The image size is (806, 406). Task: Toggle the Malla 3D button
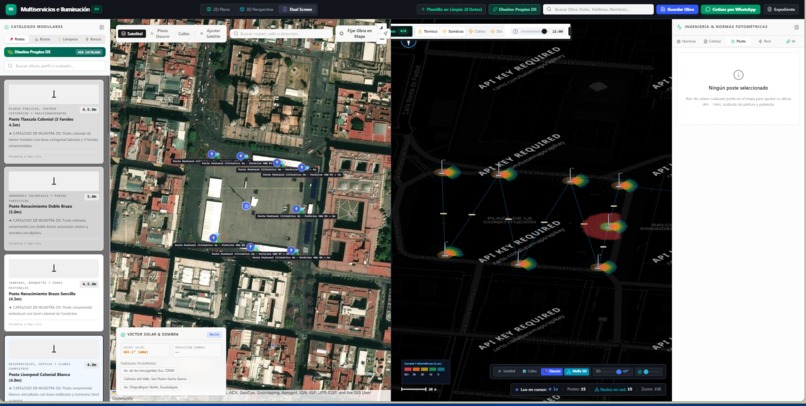pos(577,371)
